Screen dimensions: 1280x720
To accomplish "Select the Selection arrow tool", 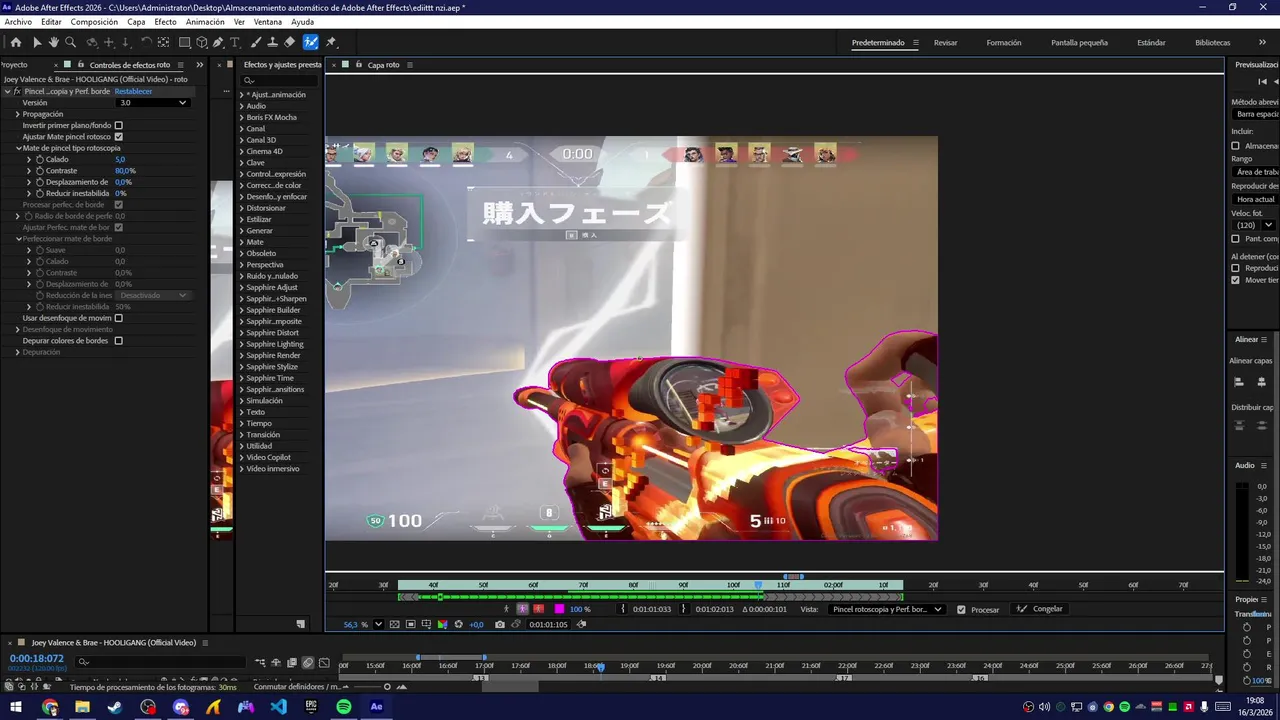I will point(36,42).
